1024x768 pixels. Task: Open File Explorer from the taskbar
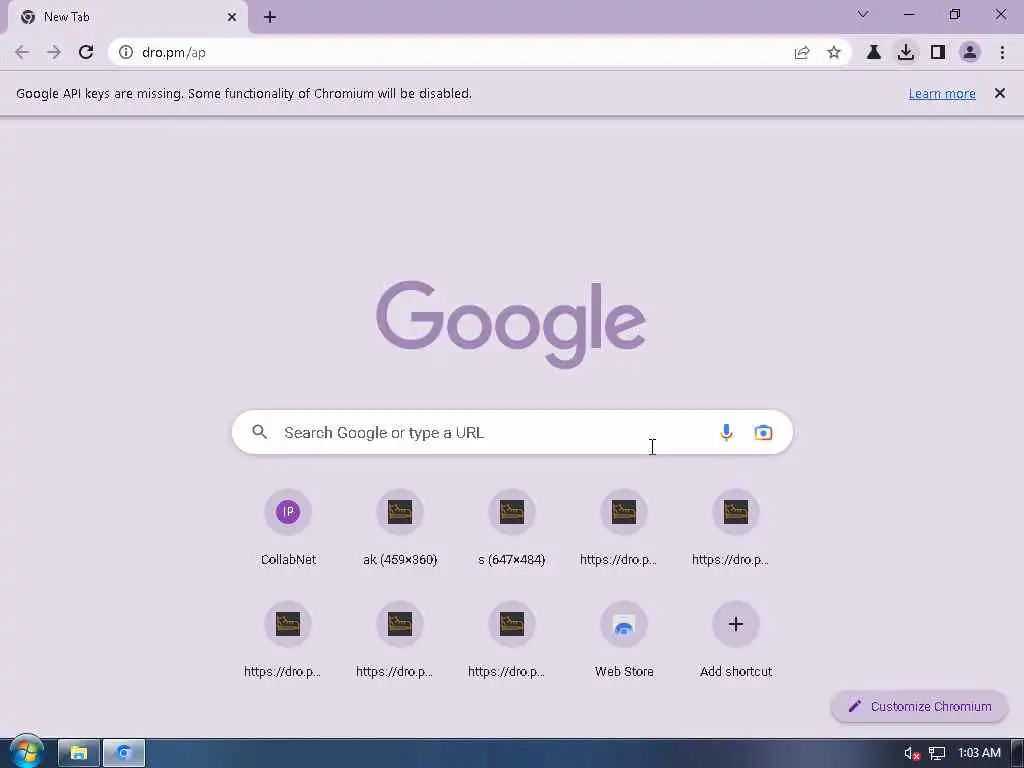tap(78, 753)
